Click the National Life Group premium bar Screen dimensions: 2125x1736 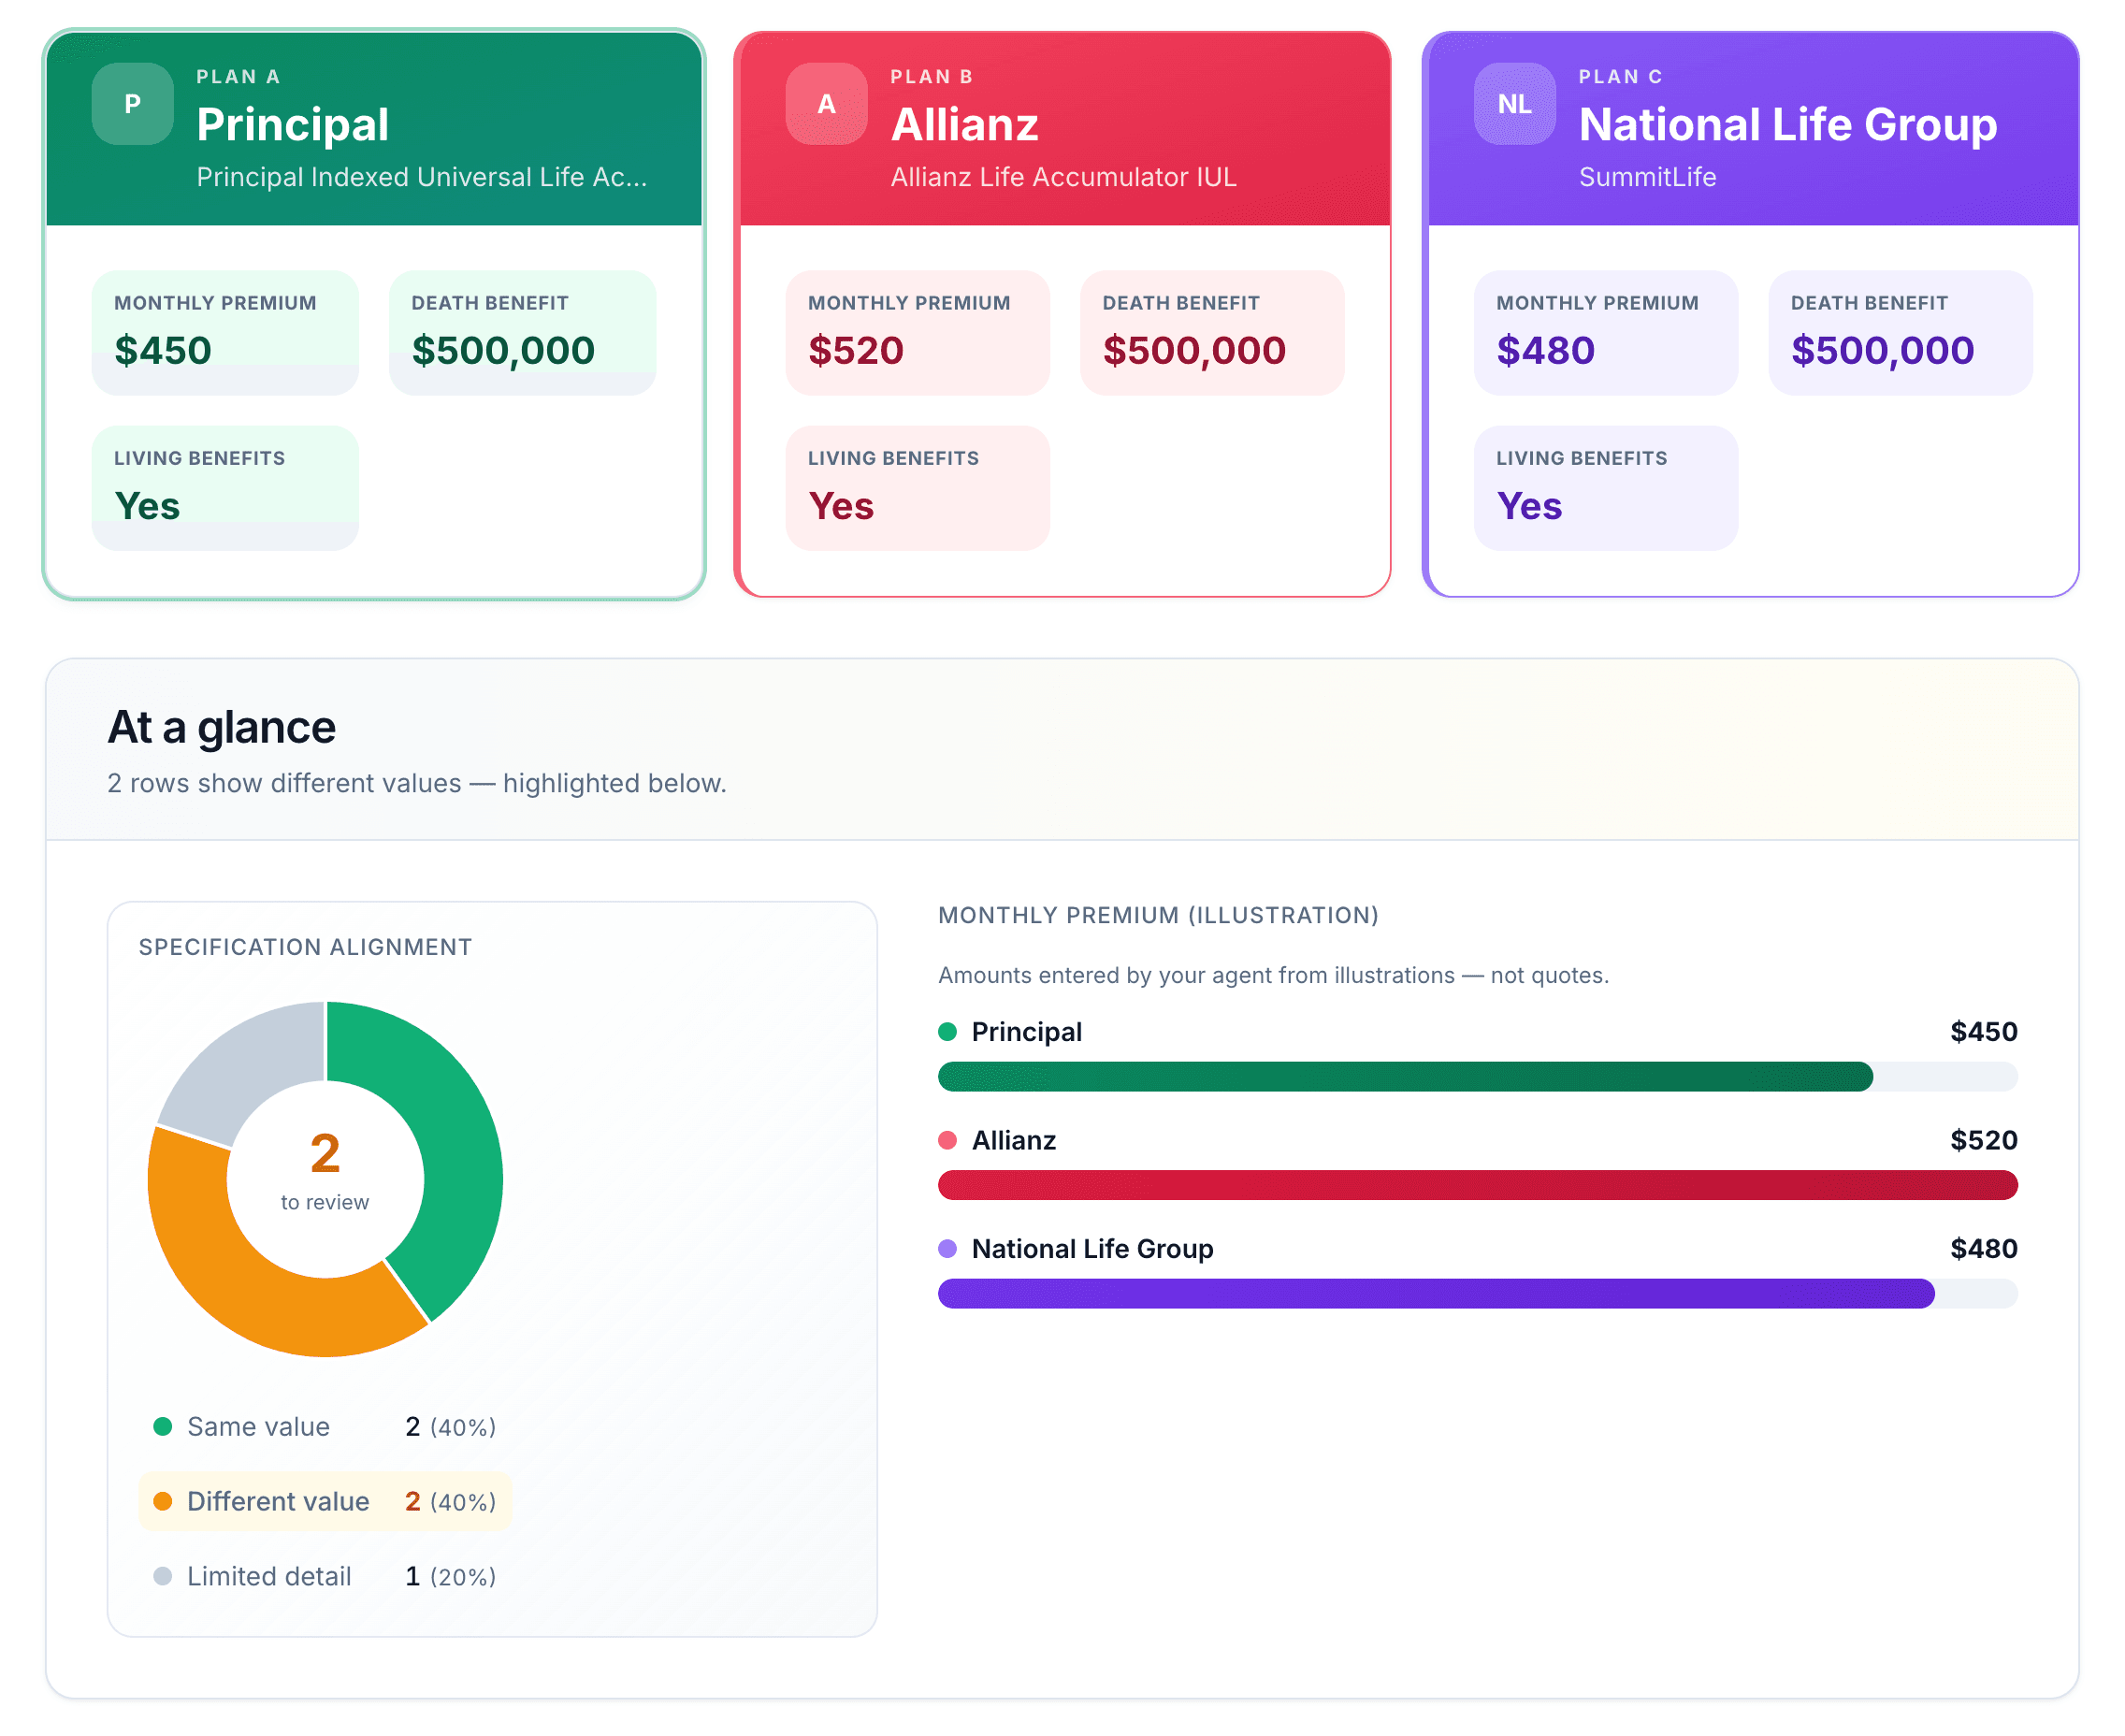coord(1477,1293)
